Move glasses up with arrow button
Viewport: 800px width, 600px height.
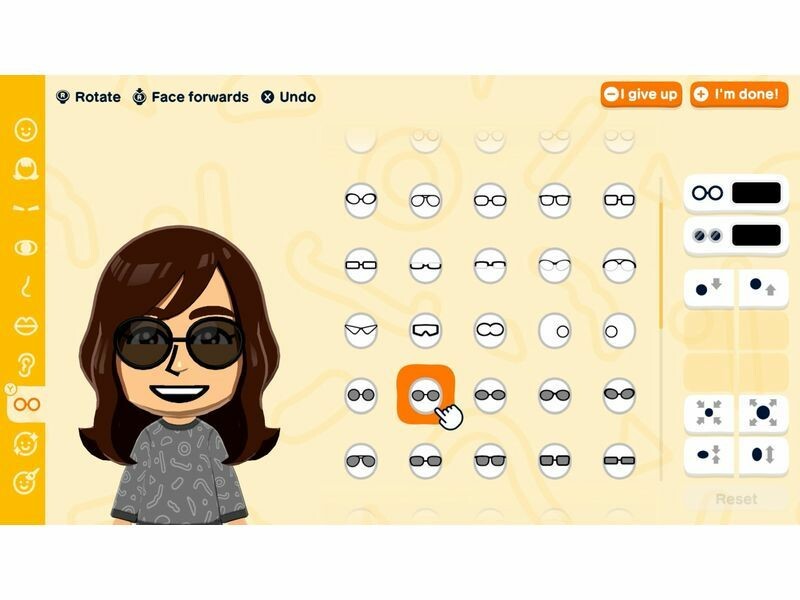coord(763,288)
